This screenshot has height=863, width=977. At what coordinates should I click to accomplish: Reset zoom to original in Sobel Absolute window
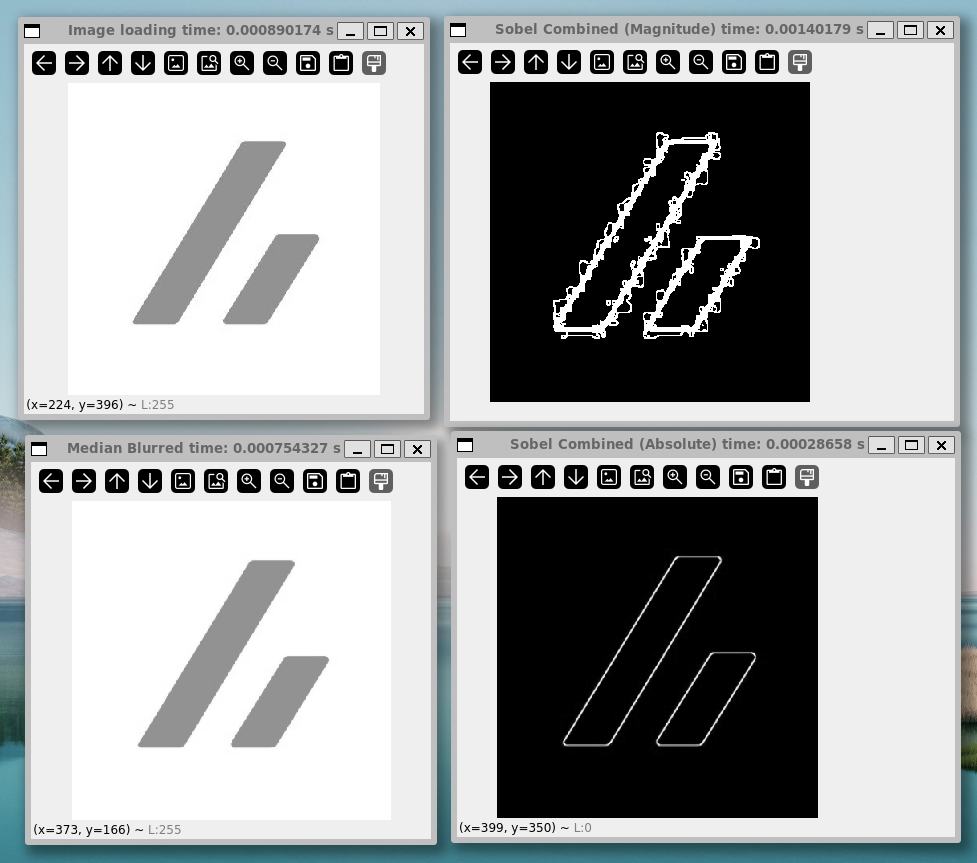coord(609,477)
